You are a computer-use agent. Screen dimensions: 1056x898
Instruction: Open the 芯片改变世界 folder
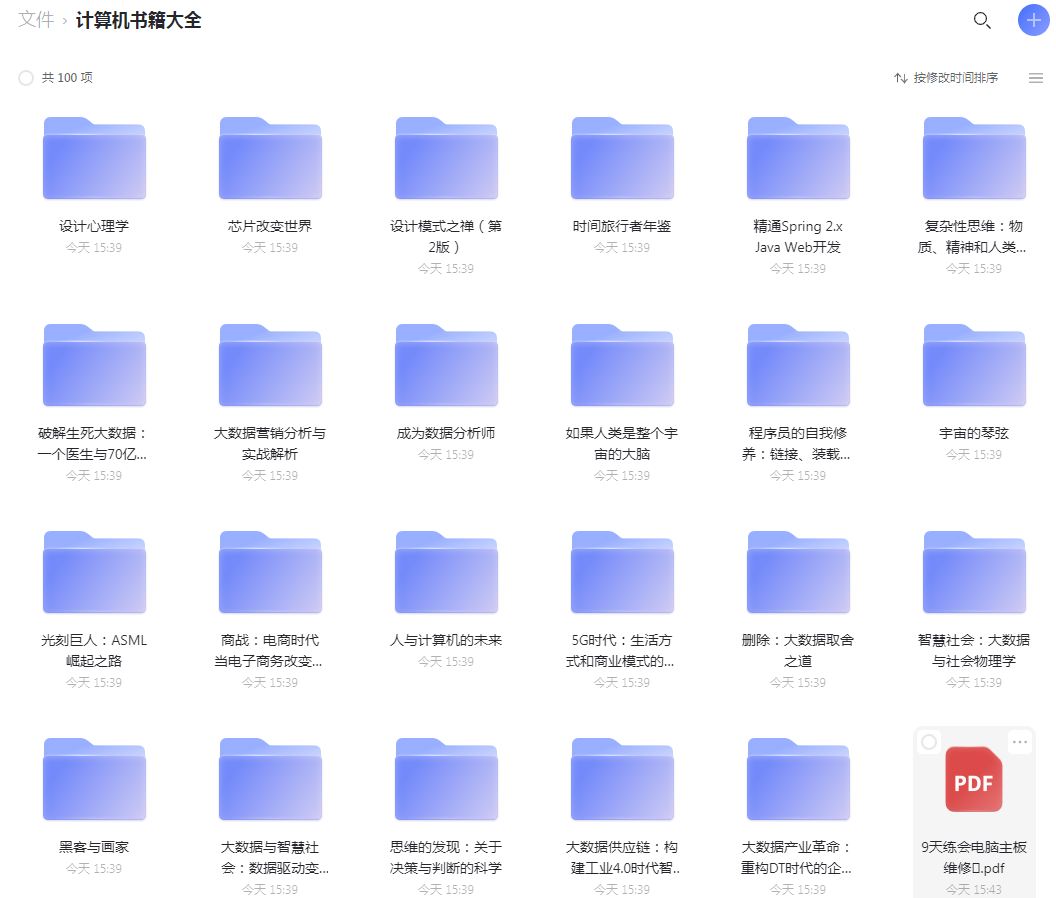(x=270, y=159)
